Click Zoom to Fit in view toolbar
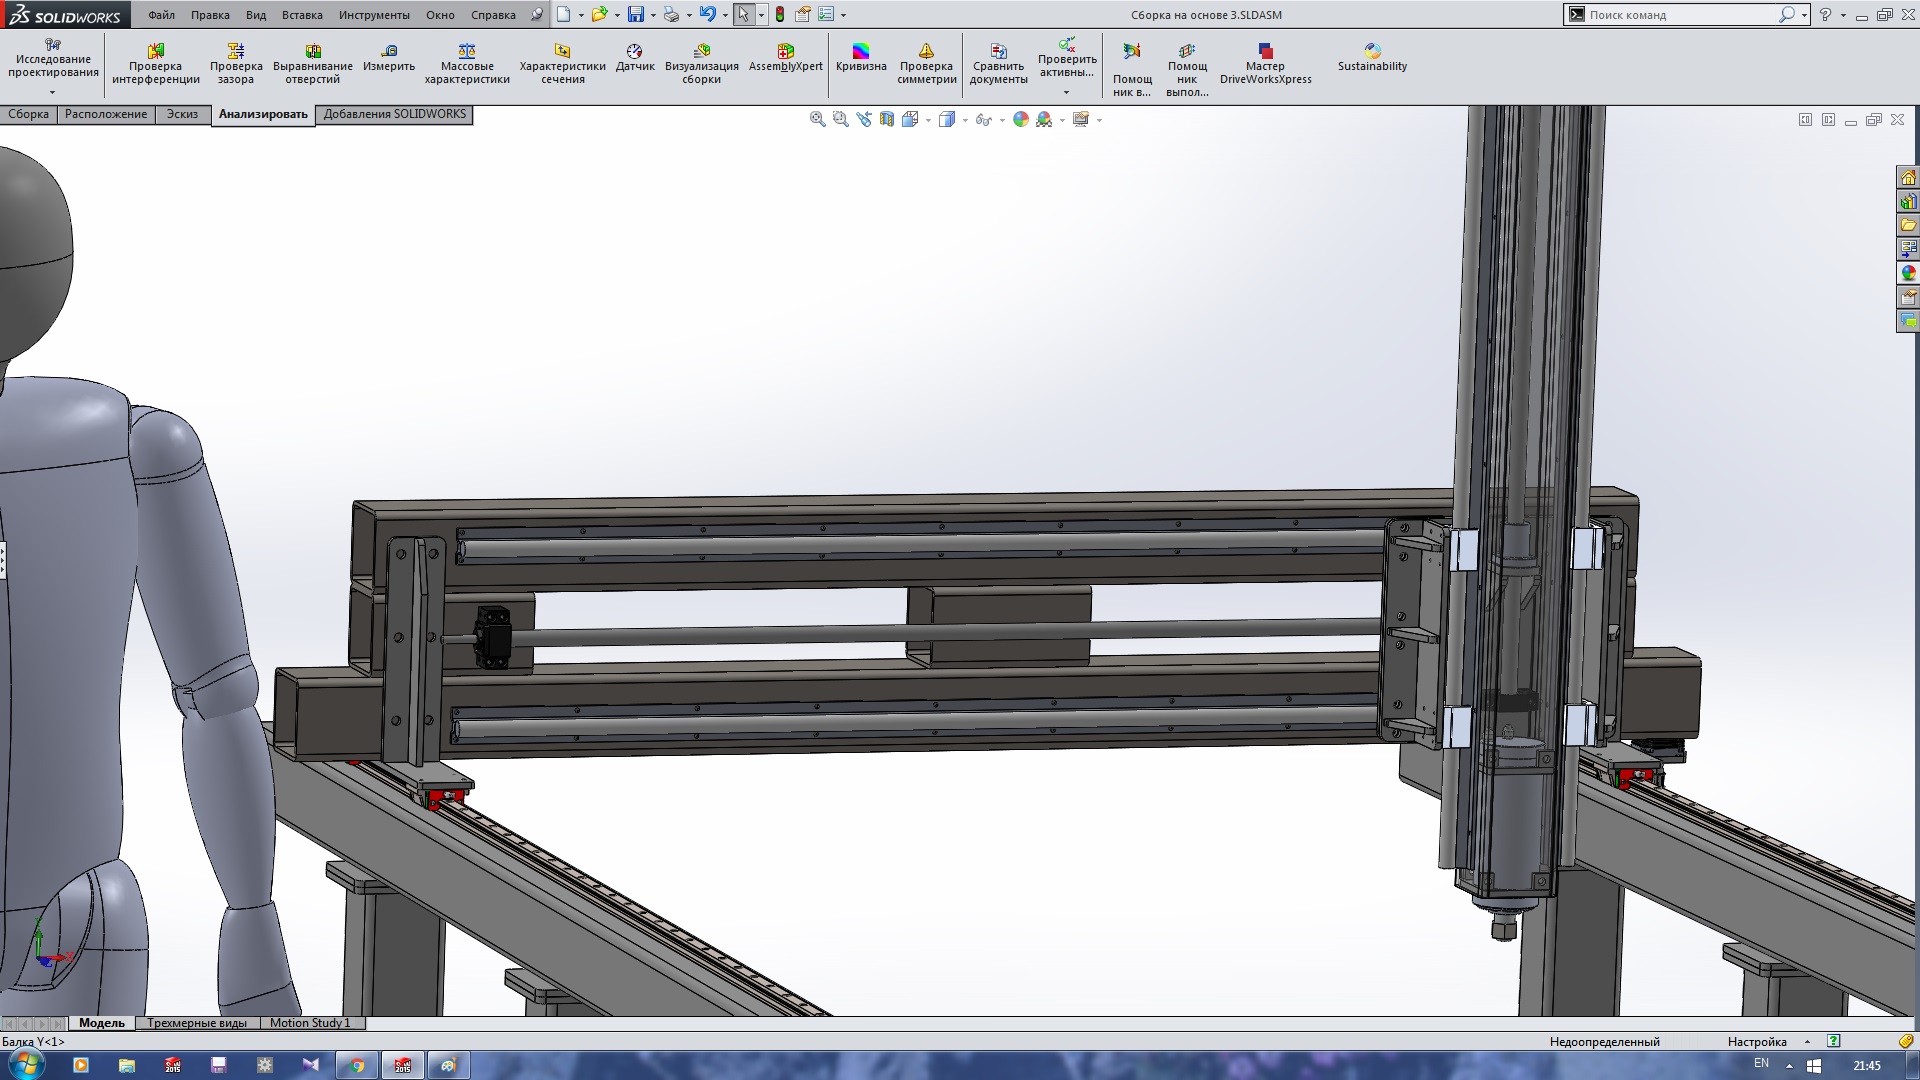Viewport: 1920px width, 1080px height. point(817,120)
